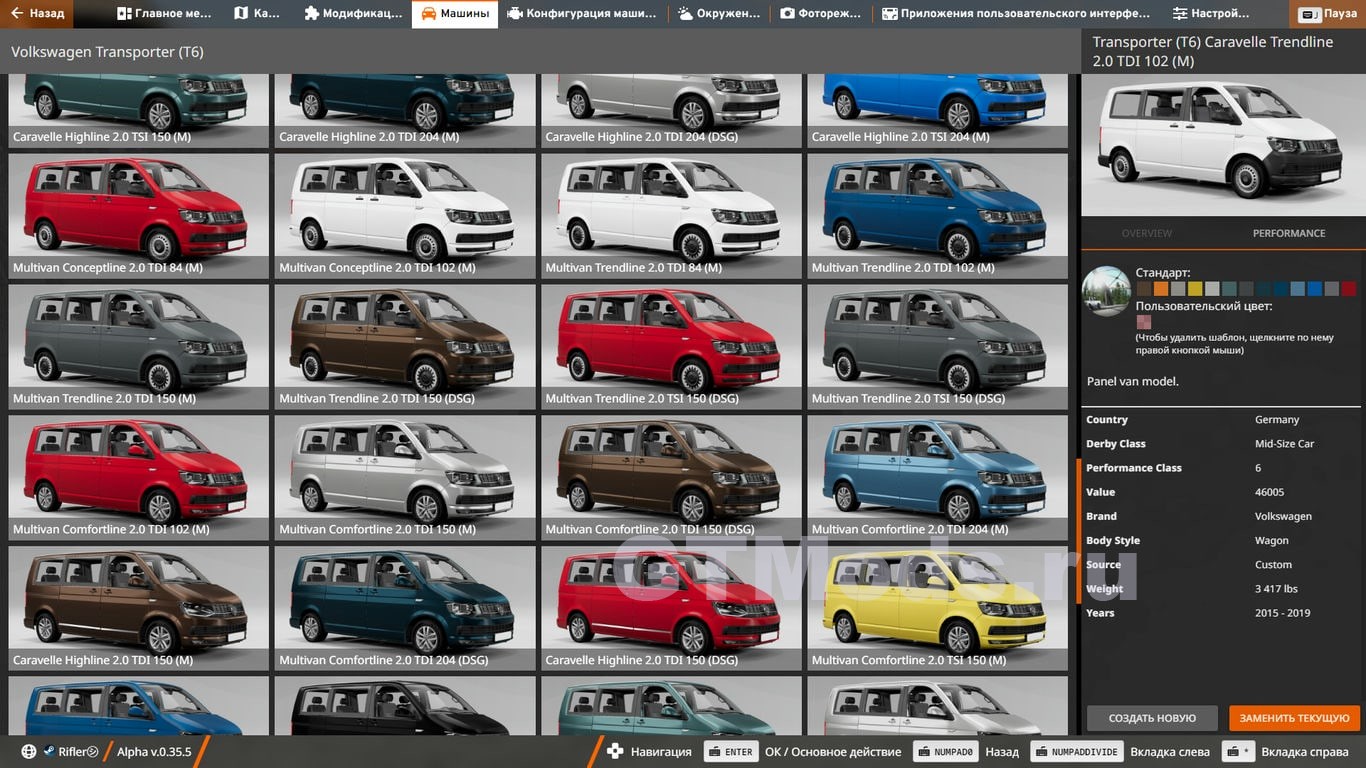The height and width of the screenshot is (768, 1366).
Task: Switch to the Фоторежим tab
Action: click(821, 14)
